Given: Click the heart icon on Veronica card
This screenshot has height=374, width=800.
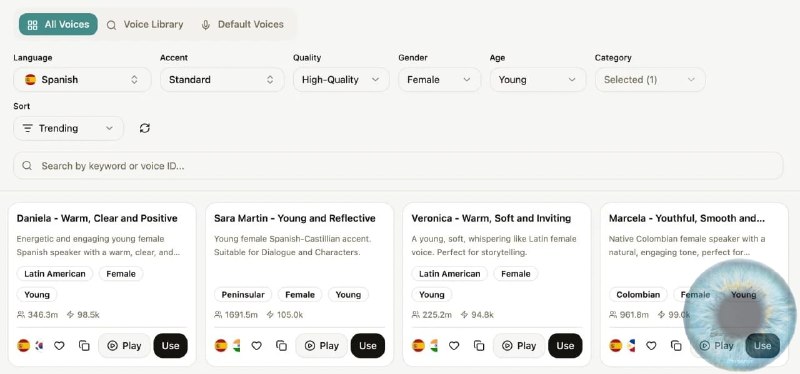Looking at the screenshot, I should [454, 346].
